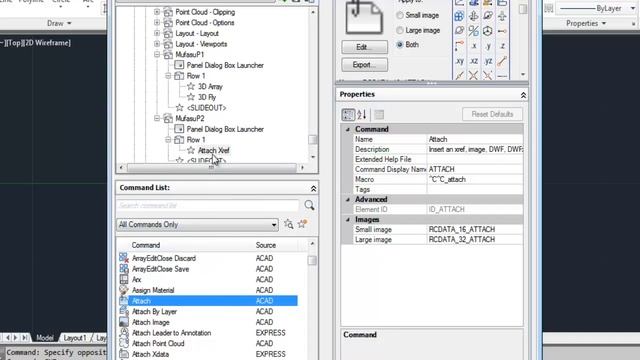Select the .xz point filter icon
The width and height of the screenshot is (640, 360).
pos(473,61)
